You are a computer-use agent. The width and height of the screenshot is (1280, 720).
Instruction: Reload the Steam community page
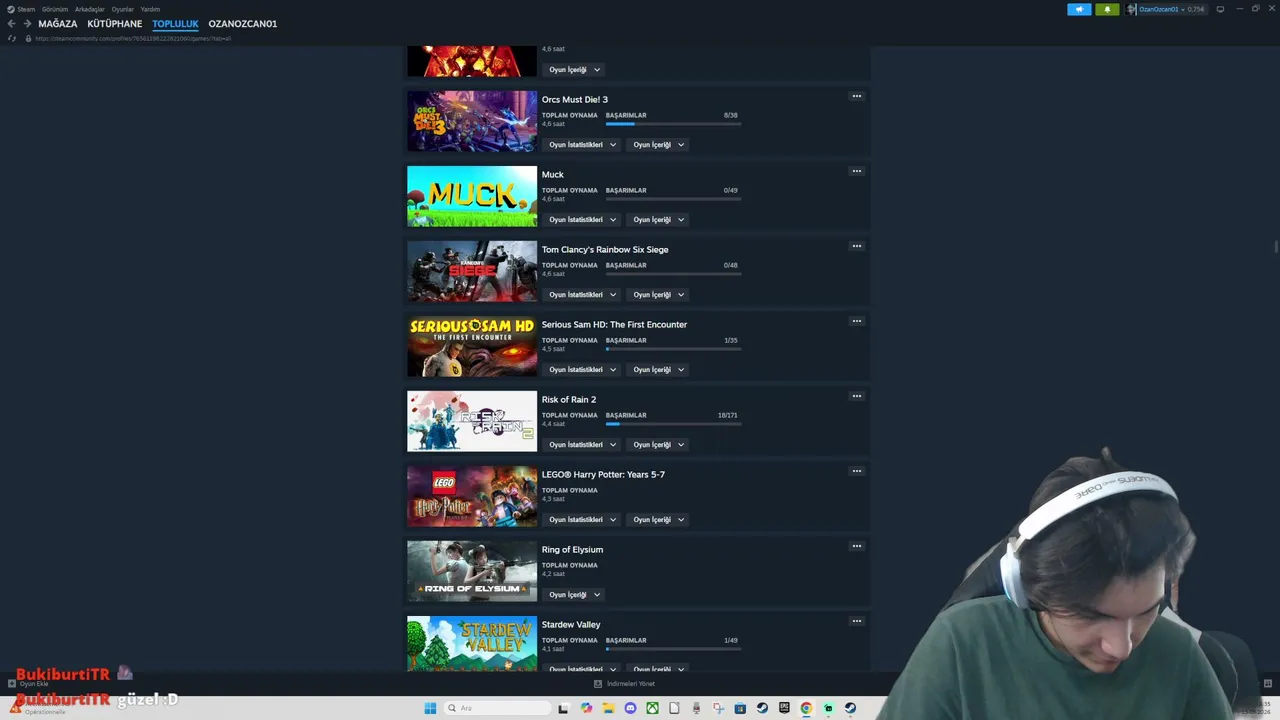[x=11, y=38]
